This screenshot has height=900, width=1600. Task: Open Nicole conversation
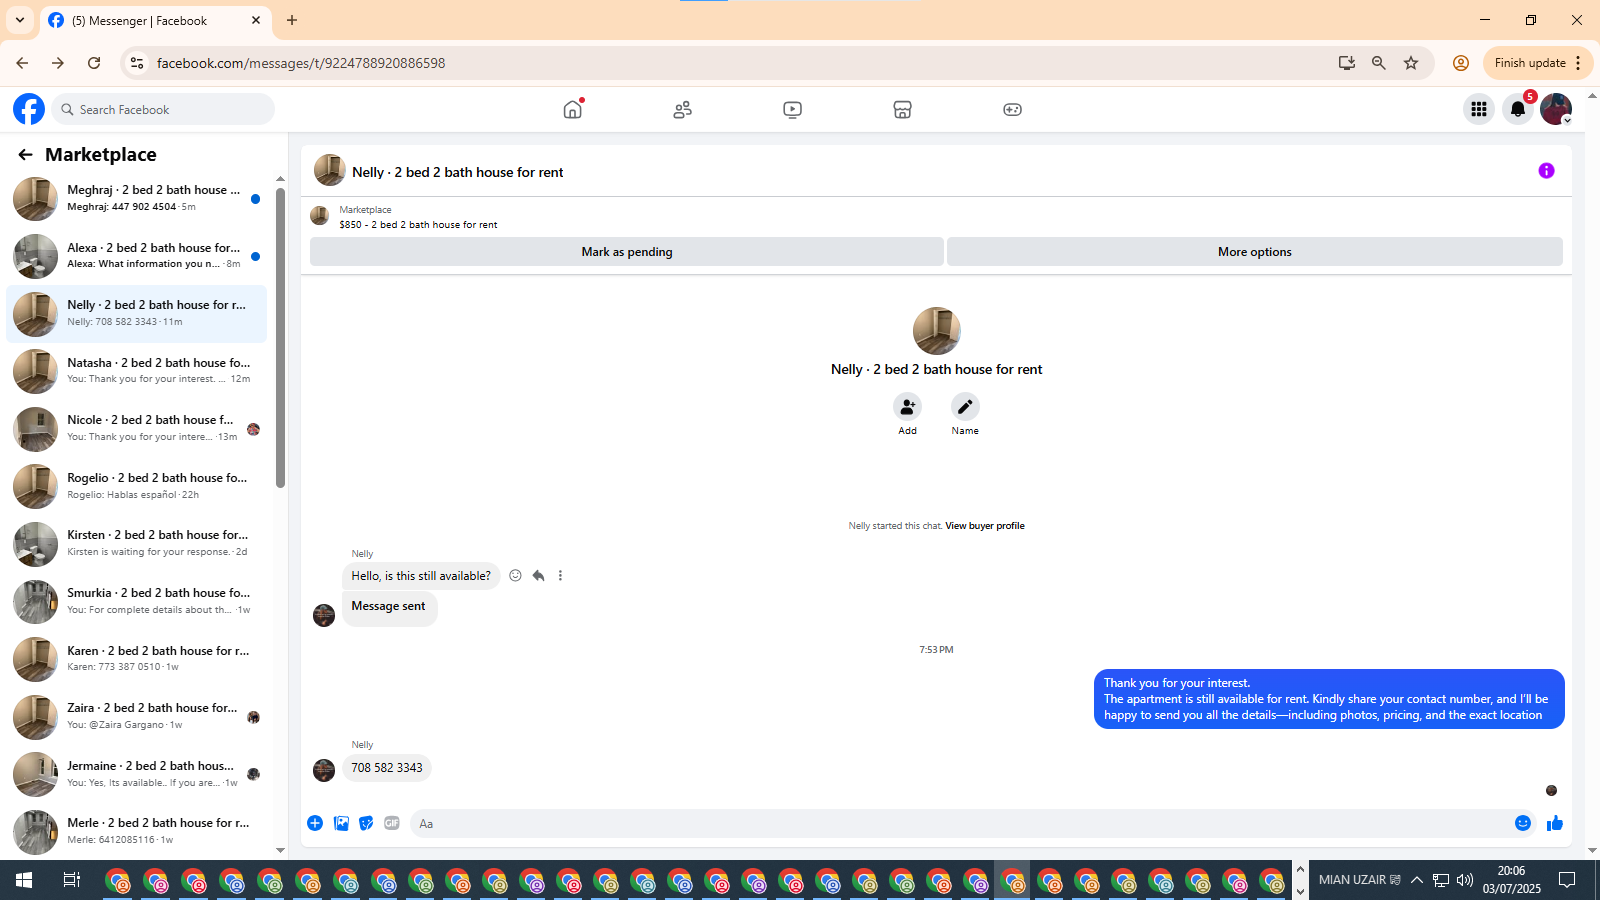137,429
